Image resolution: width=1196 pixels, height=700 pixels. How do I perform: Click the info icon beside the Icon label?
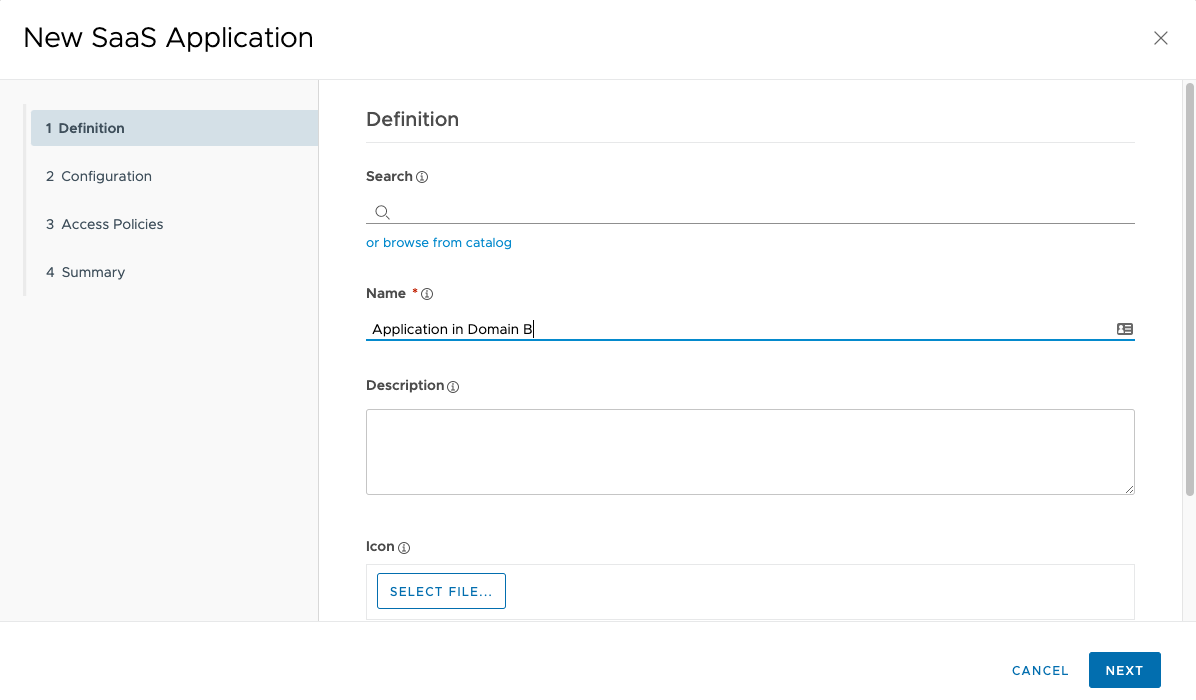404,548
